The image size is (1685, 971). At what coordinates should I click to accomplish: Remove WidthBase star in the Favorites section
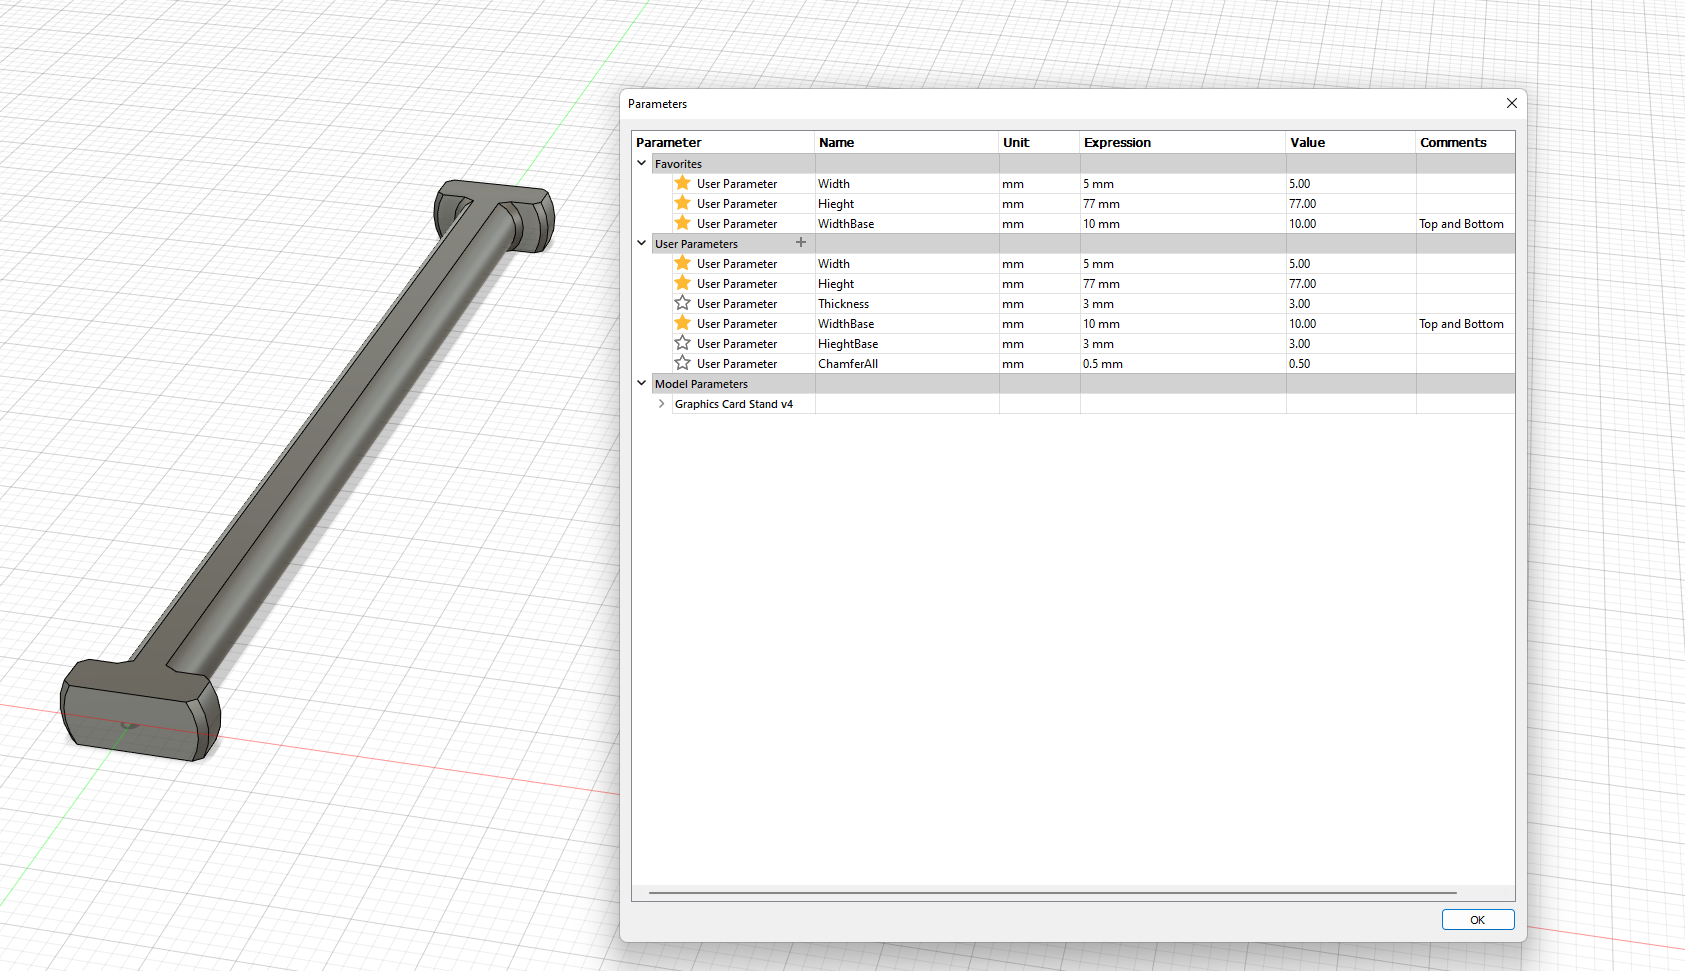[683, 223]
